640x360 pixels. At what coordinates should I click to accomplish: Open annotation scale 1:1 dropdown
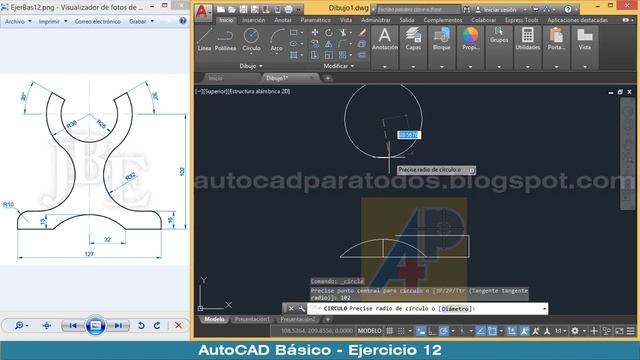(561, 331)
